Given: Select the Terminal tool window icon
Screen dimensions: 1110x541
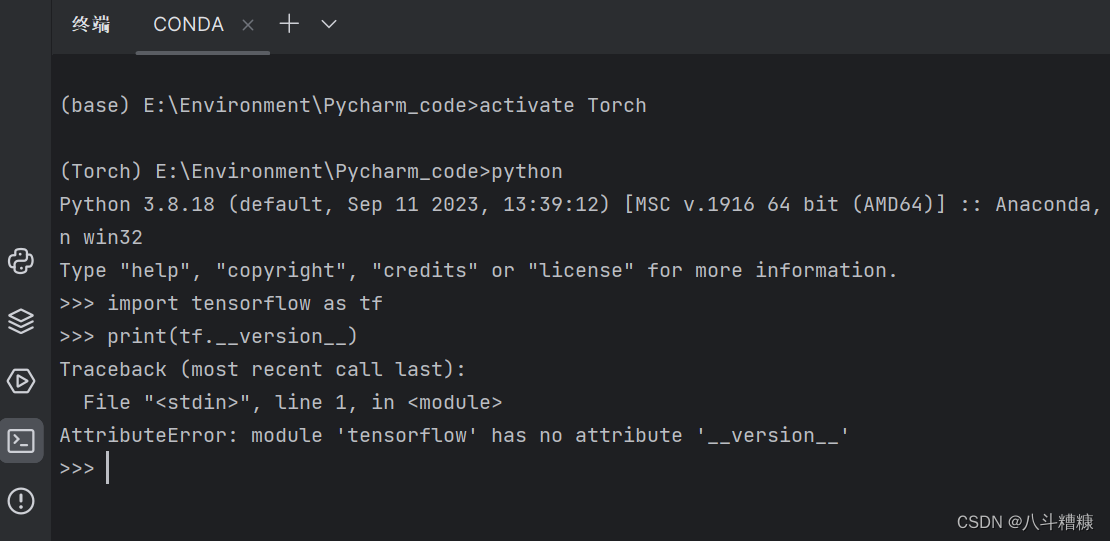Looking at the screenshot, I should pyautogui.click(x=21, y=441).
